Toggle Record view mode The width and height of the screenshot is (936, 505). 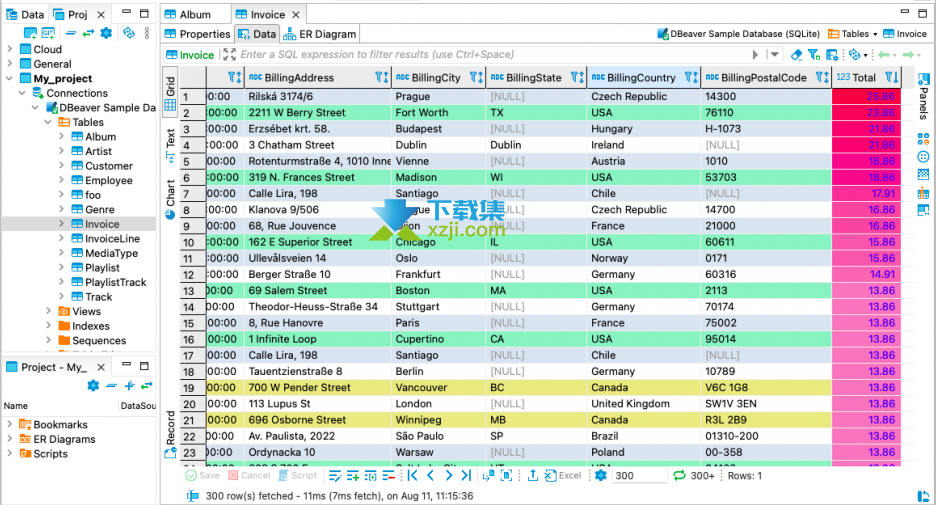tap(170, 435)
